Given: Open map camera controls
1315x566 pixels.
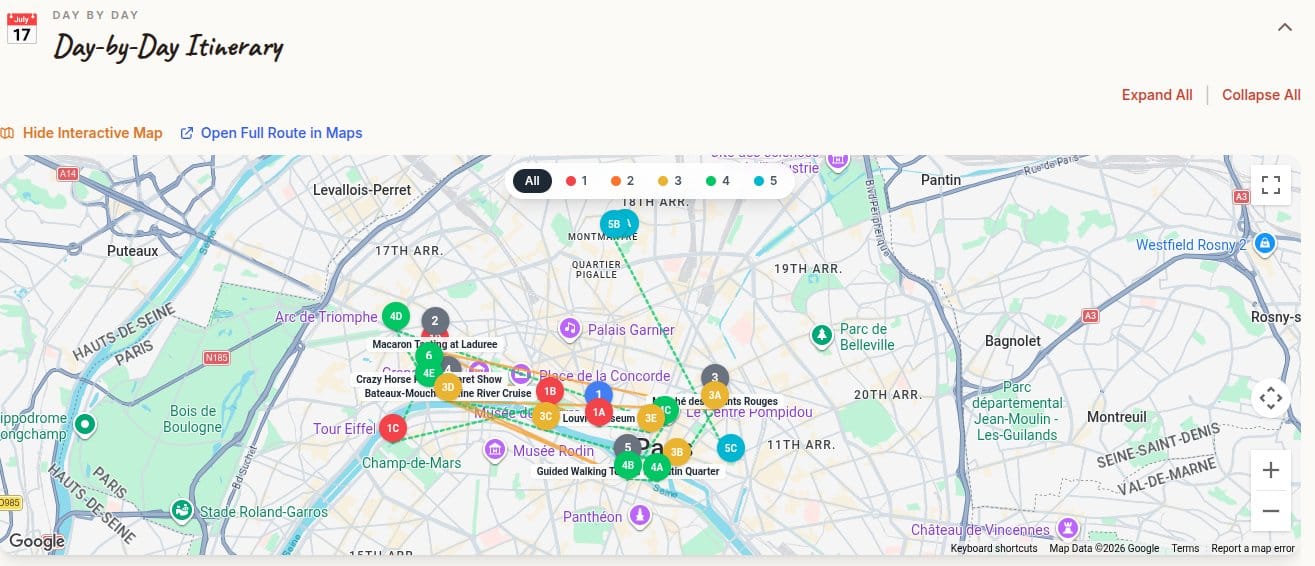Looking at the screenshot, I should pyautogui.click(x=1271, y=398).
